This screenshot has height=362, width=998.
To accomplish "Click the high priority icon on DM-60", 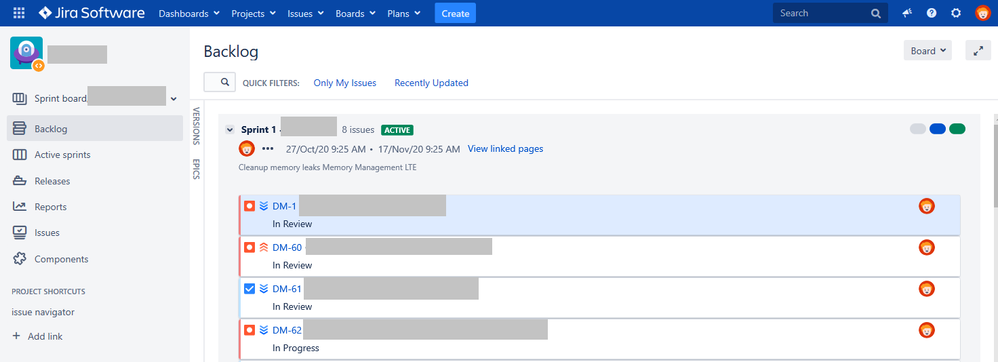I will point(264,247).
